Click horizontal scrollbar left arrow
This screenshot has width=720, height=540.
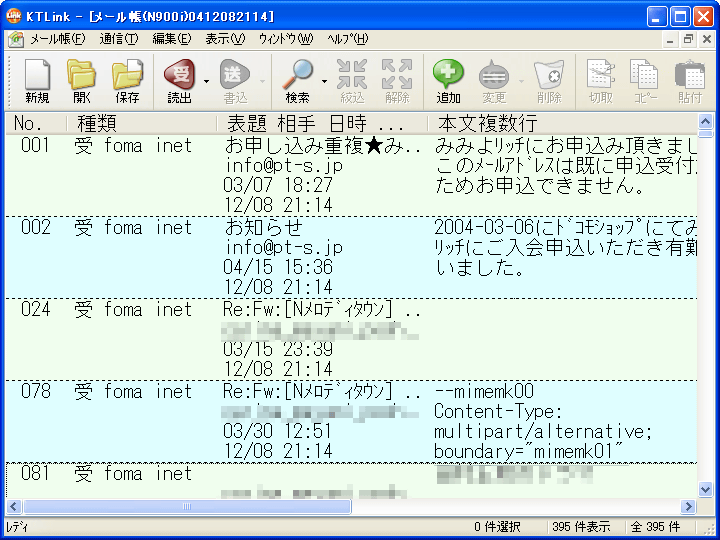13,506
